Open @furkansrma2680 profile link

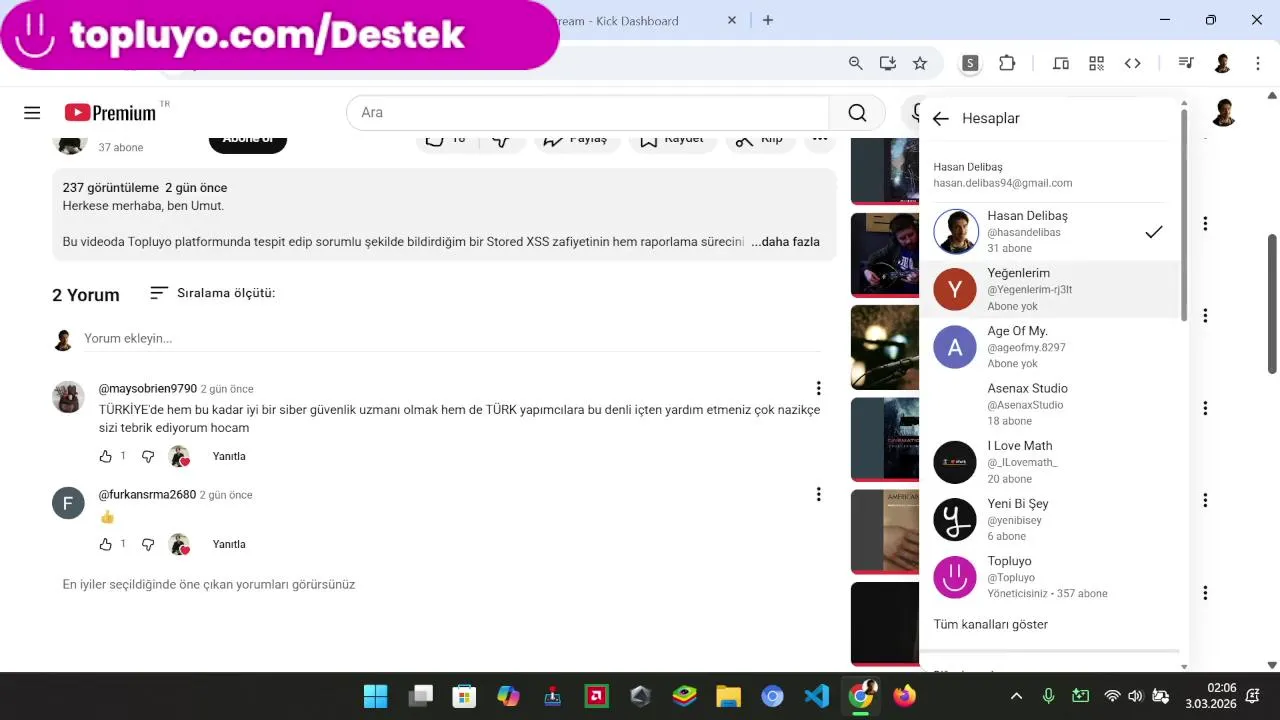click(147, 494)
